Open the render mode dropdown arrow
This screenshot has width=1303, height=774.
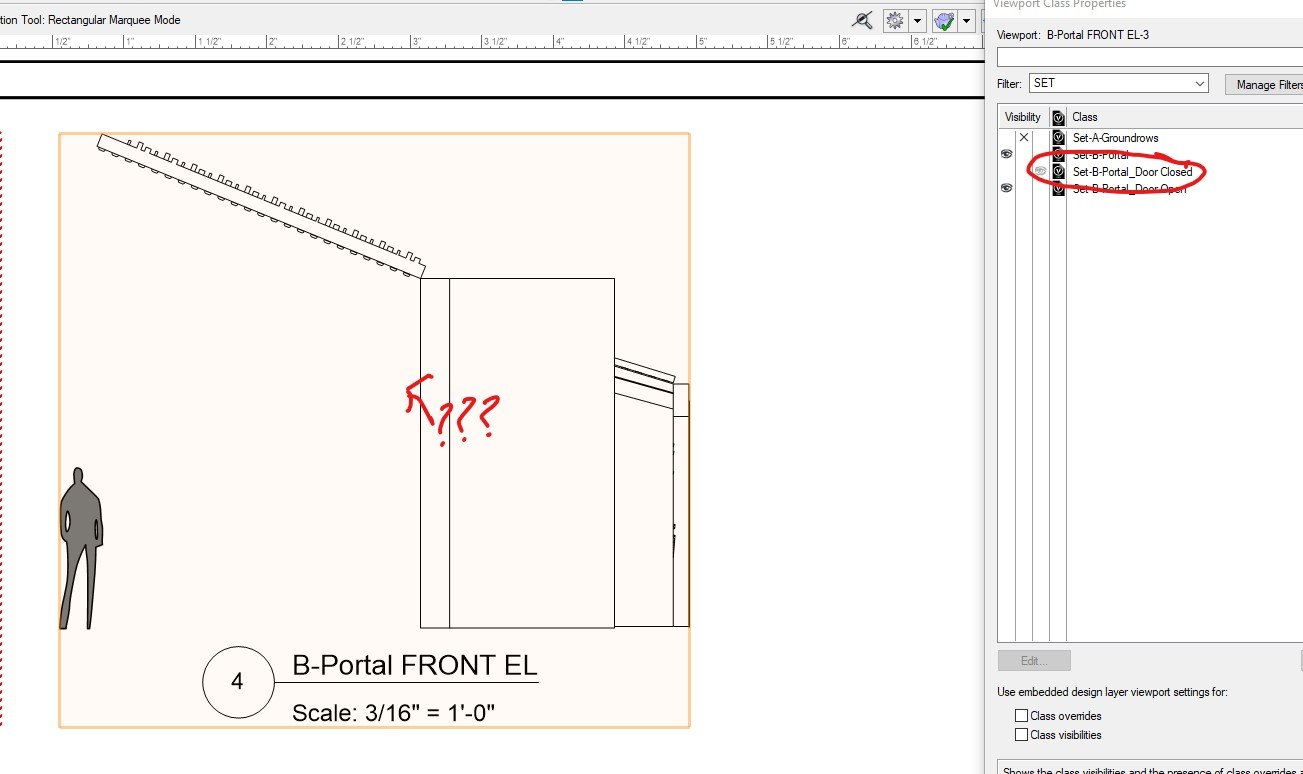pos(966,20)
